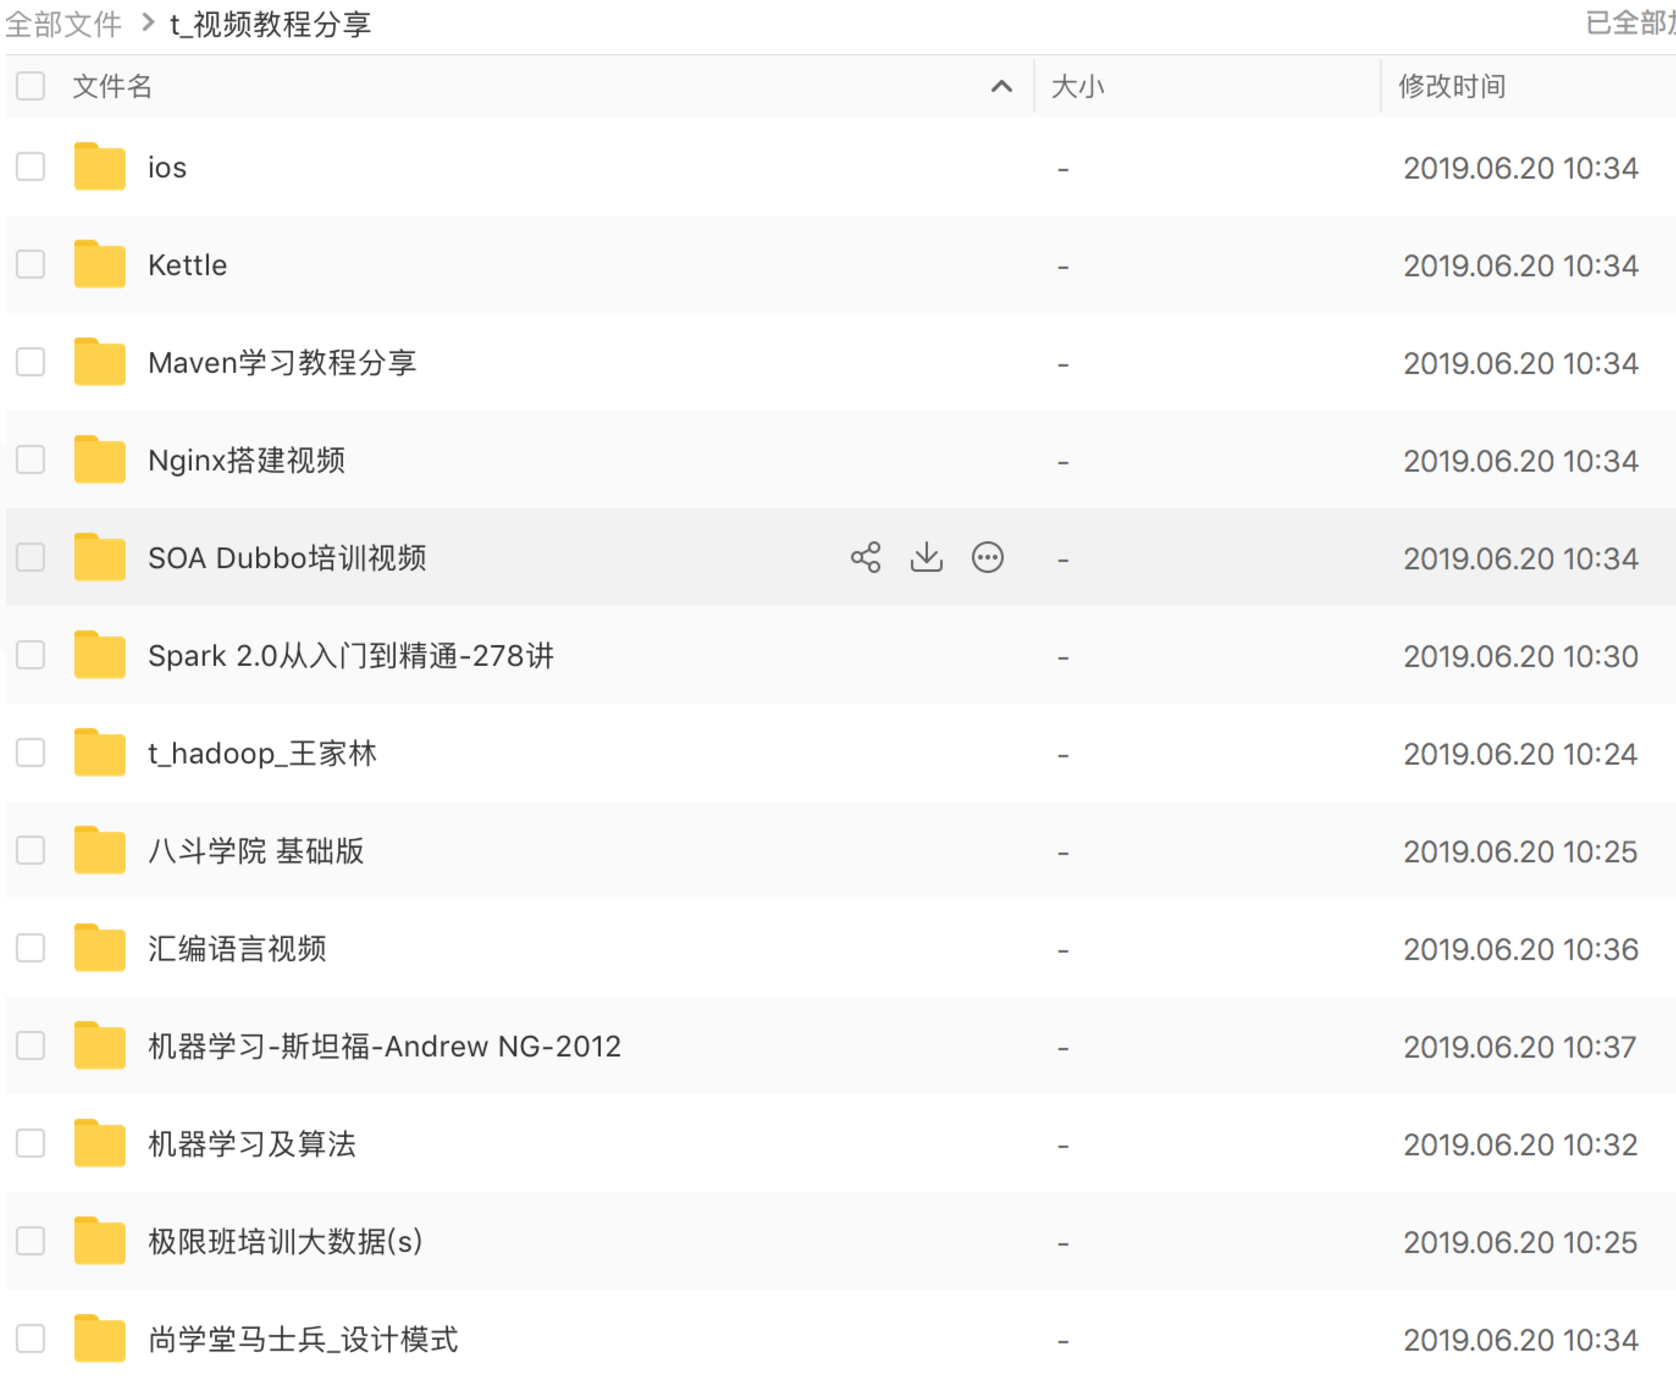Check the 尚学堂马士兵_设计模式 checkbox
This screenshot has width=1676, height=1394.
[31, 1338]
